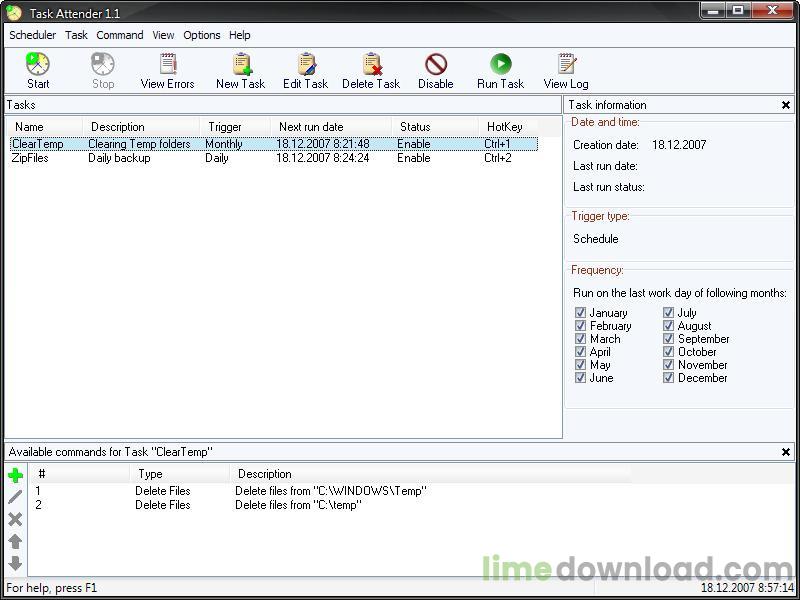This screenshot has width=800, height=600.
Task: Add a command with green plus icon
Action: pyautogui.click(x=15, y=475)
